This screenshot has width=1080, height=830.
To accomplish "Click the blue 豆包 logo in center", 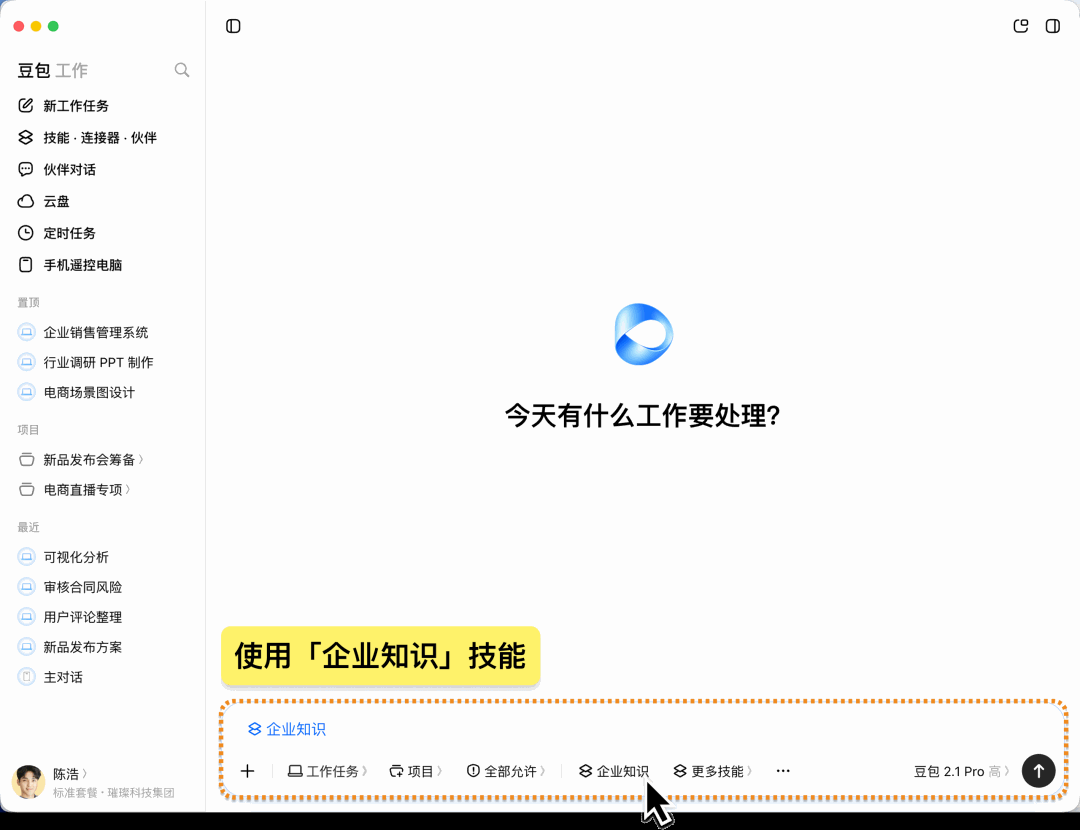I will coord(643,334).
